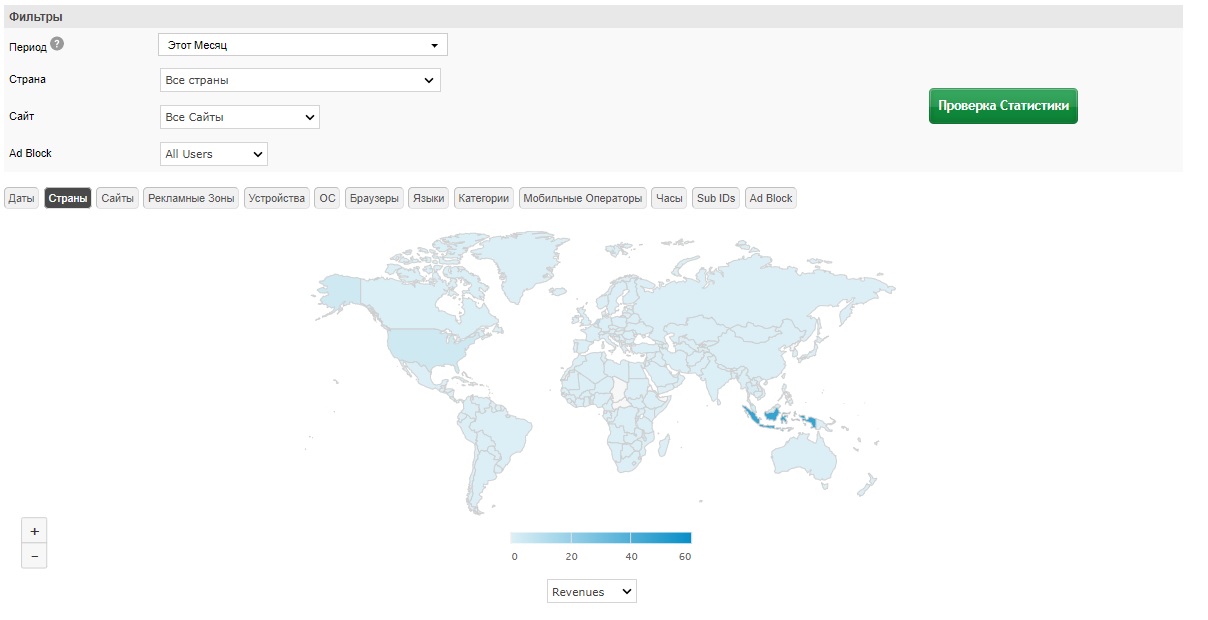Screen dimensions: 1208x620
Task: Switch to the Мобильные Операторы tab
Action: coord(582,198)
